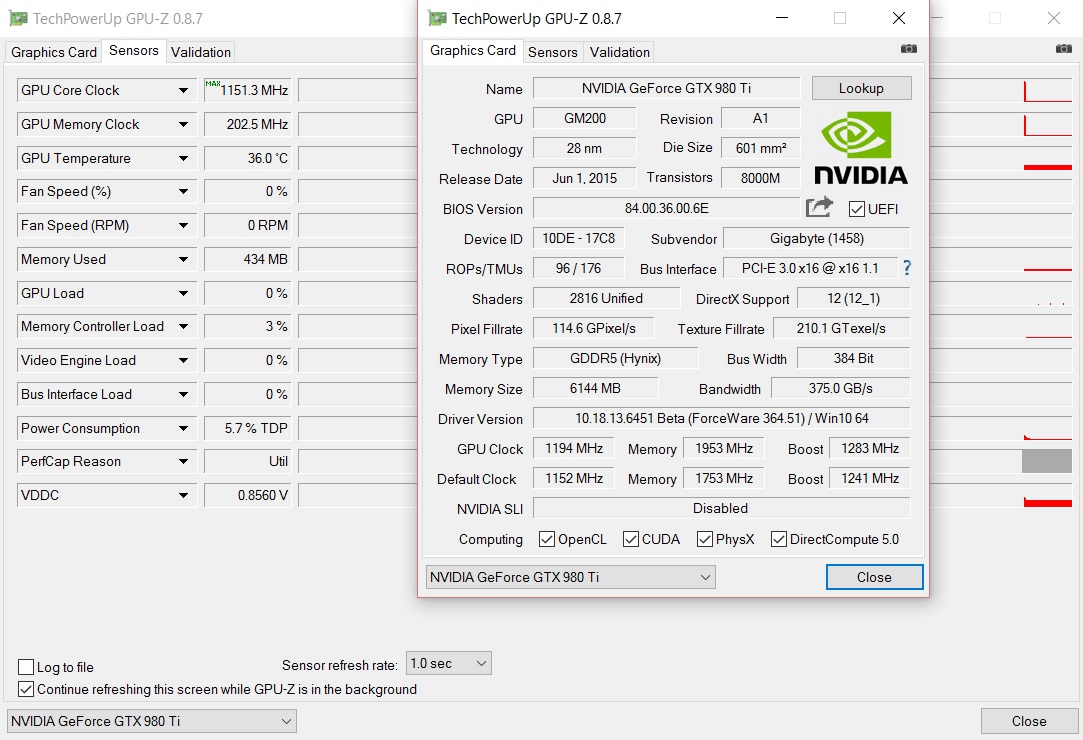
Task: Click Close button in the Sensors window
Action: tap(1029, 721)
